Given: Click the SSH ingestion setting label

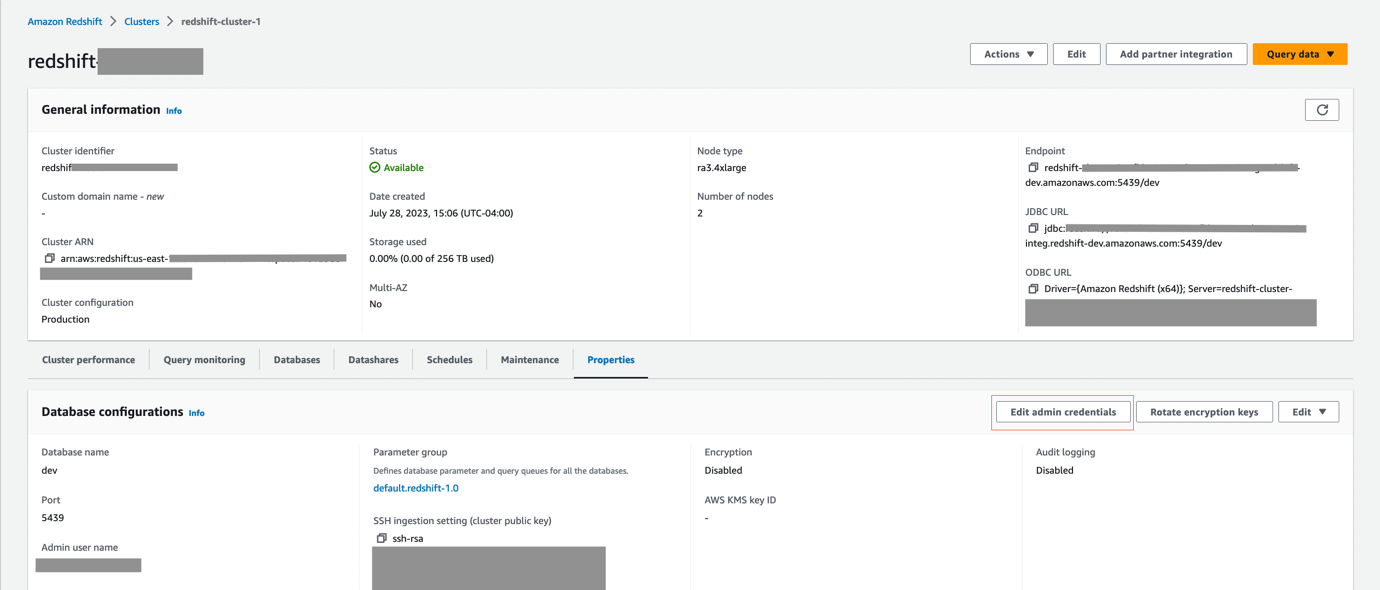Looking at the screenshot, I should click(462, 520).
